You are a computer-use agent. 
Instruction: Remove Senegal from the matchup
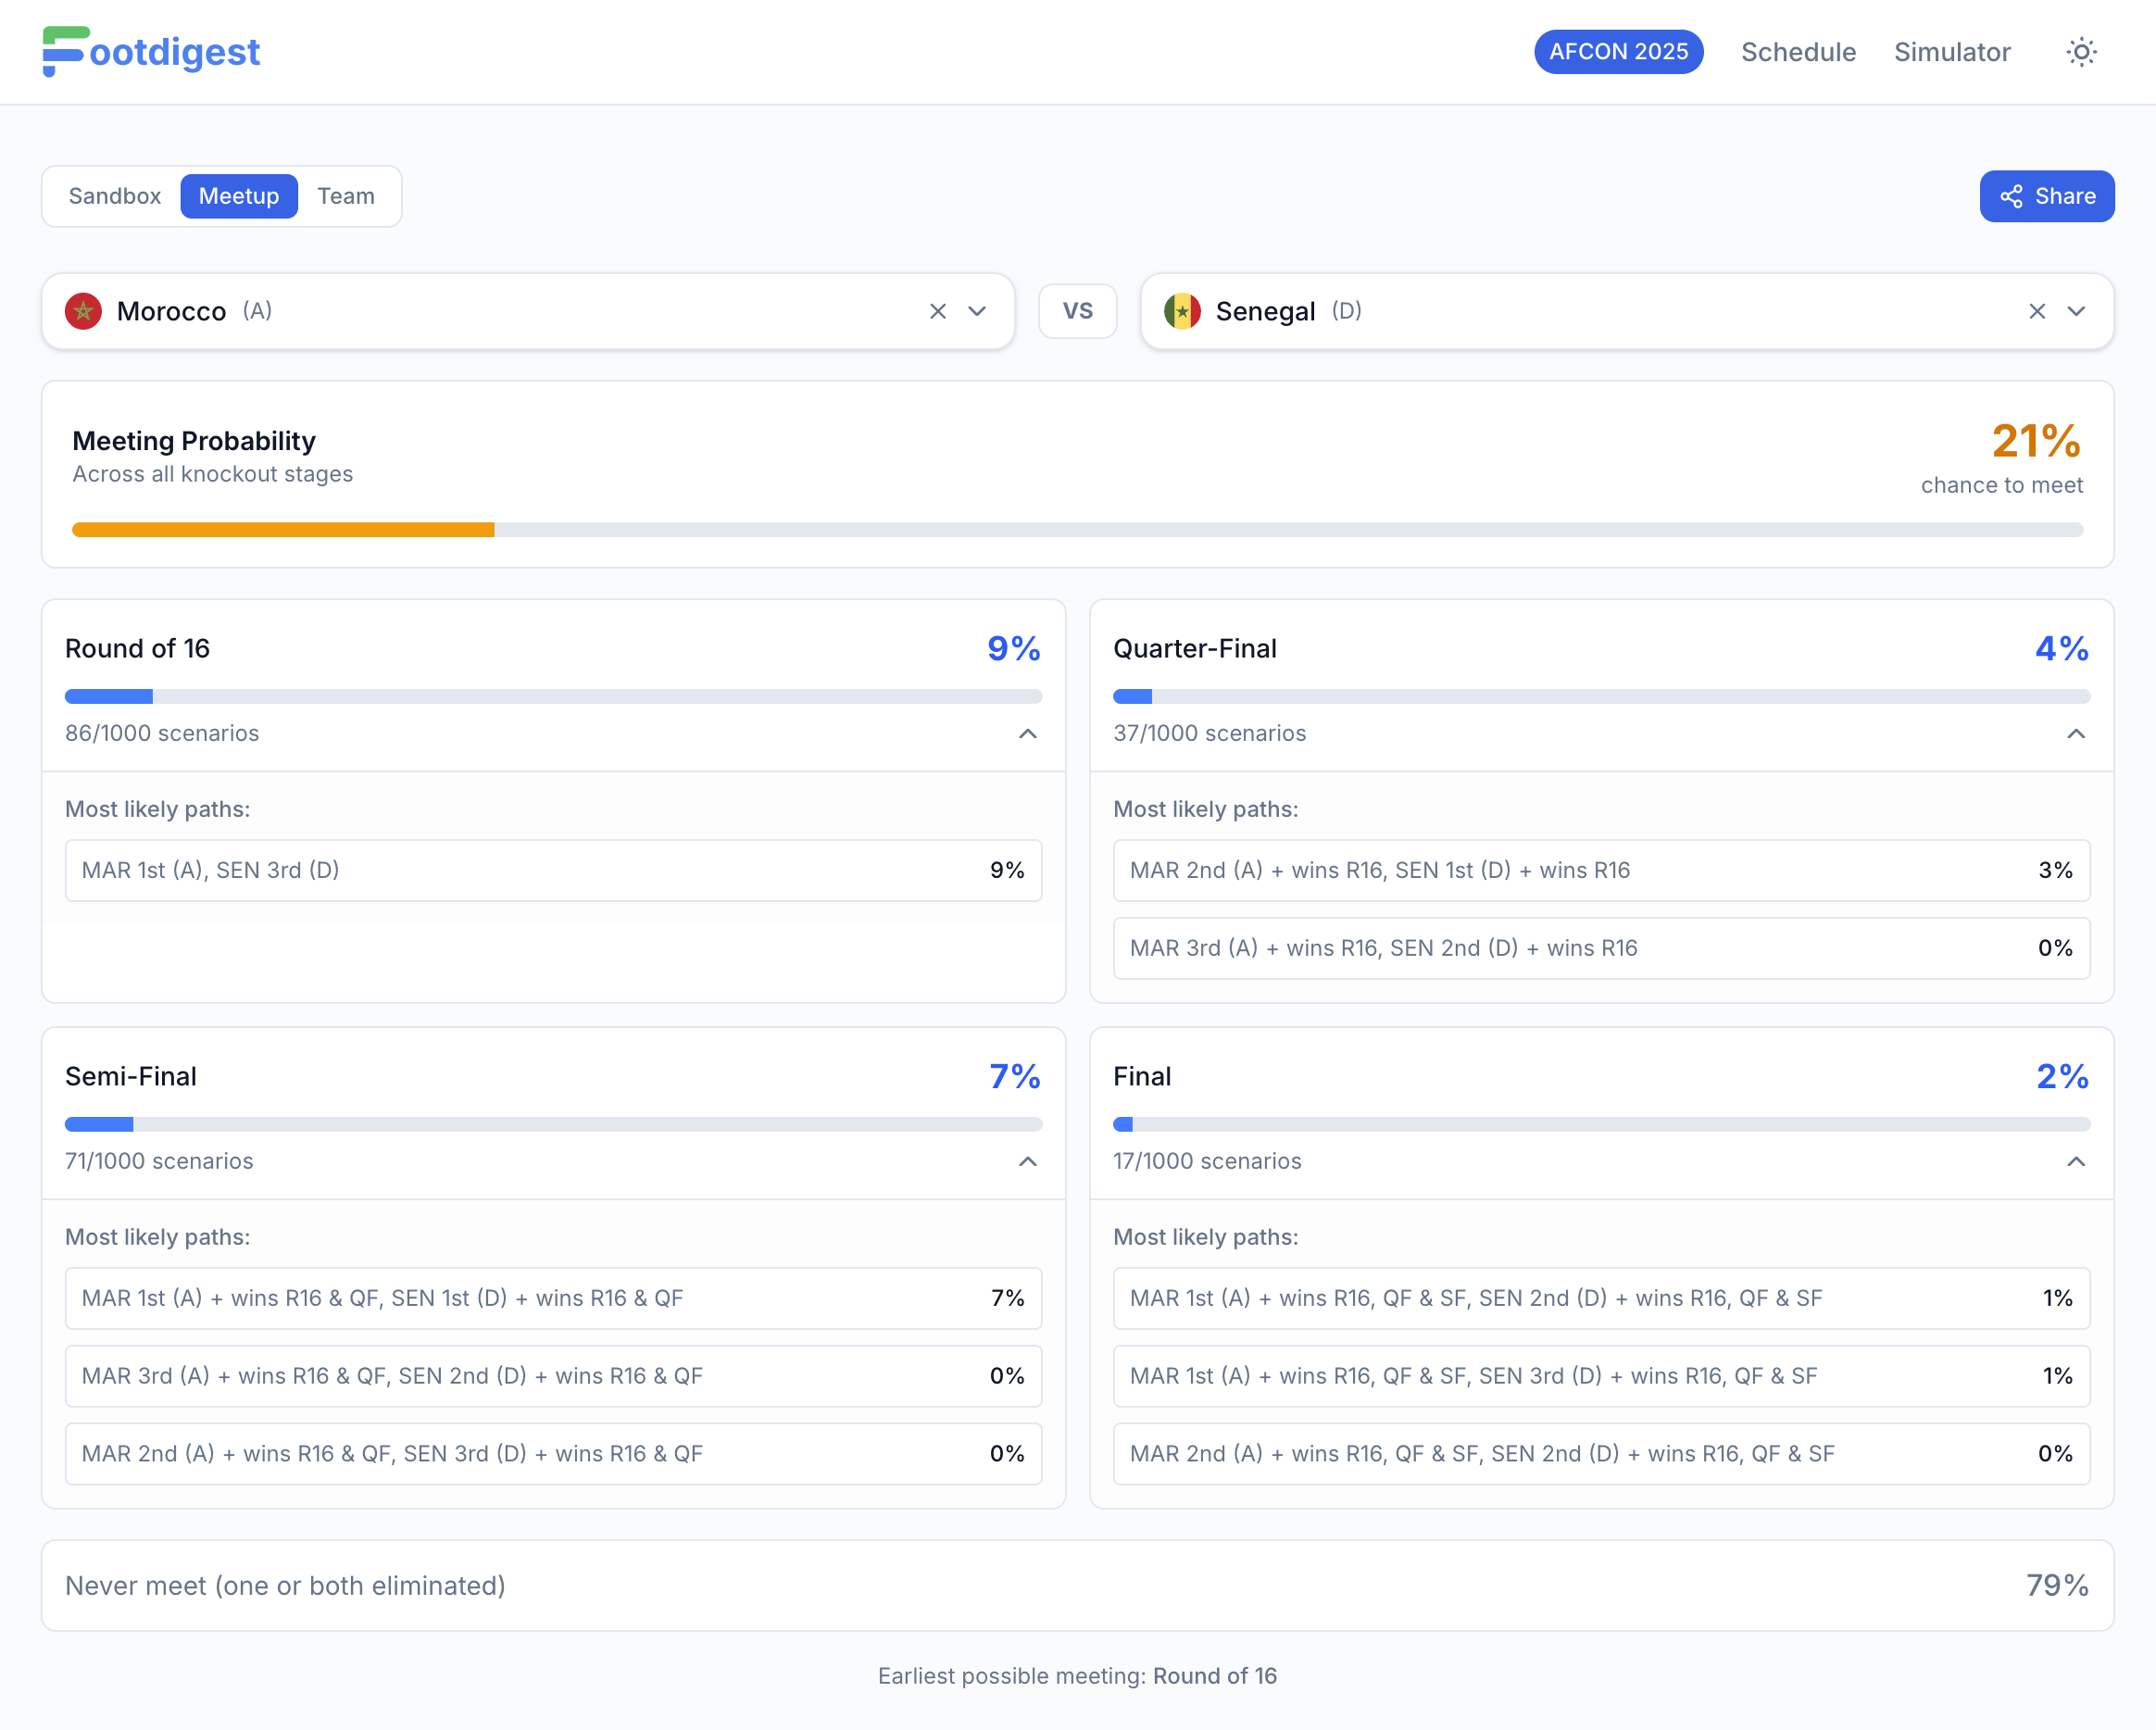coord(2038,311)
